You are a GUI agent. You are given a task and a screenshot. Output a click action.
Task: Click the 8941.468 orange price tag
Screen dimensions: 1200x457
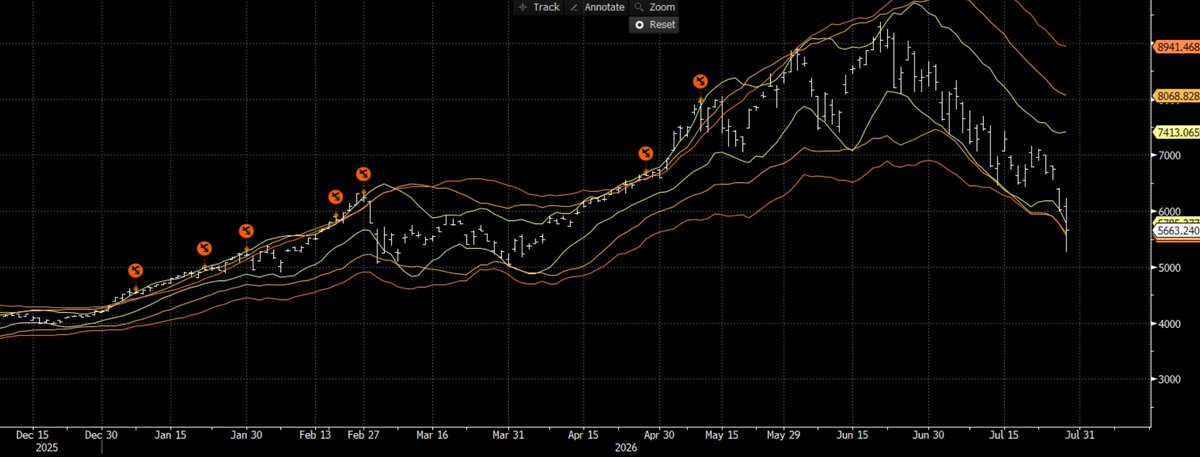[1177, 46]
